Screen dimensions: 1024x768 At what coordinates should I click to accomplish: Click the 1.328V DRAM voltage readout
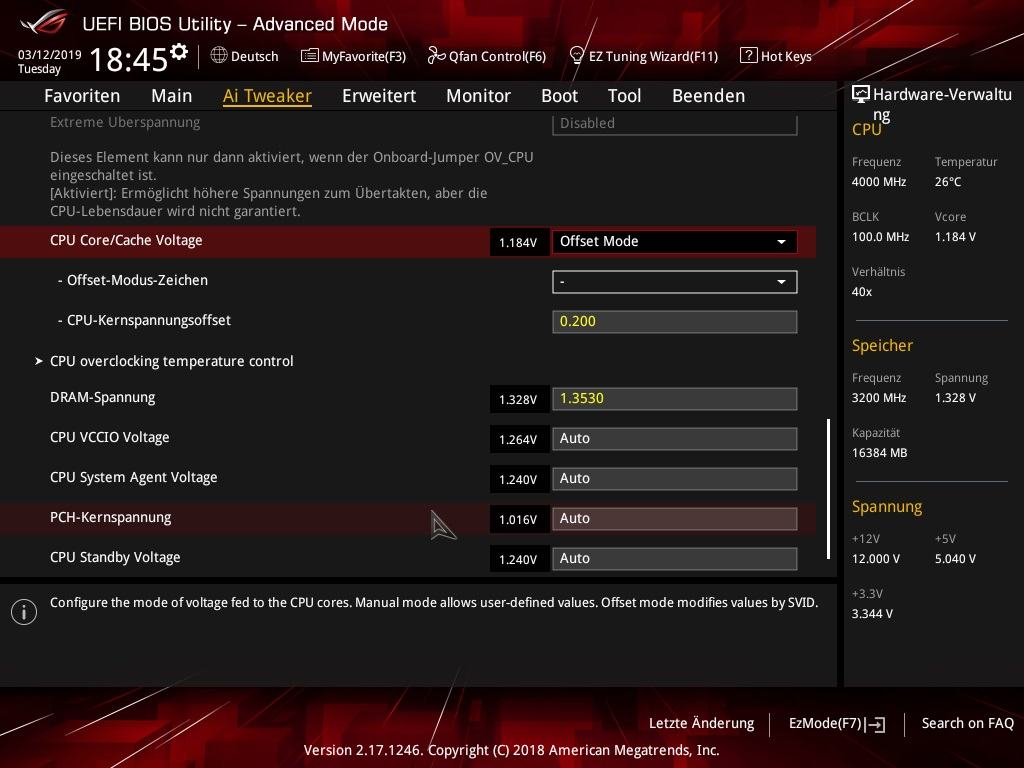[518, 400]
